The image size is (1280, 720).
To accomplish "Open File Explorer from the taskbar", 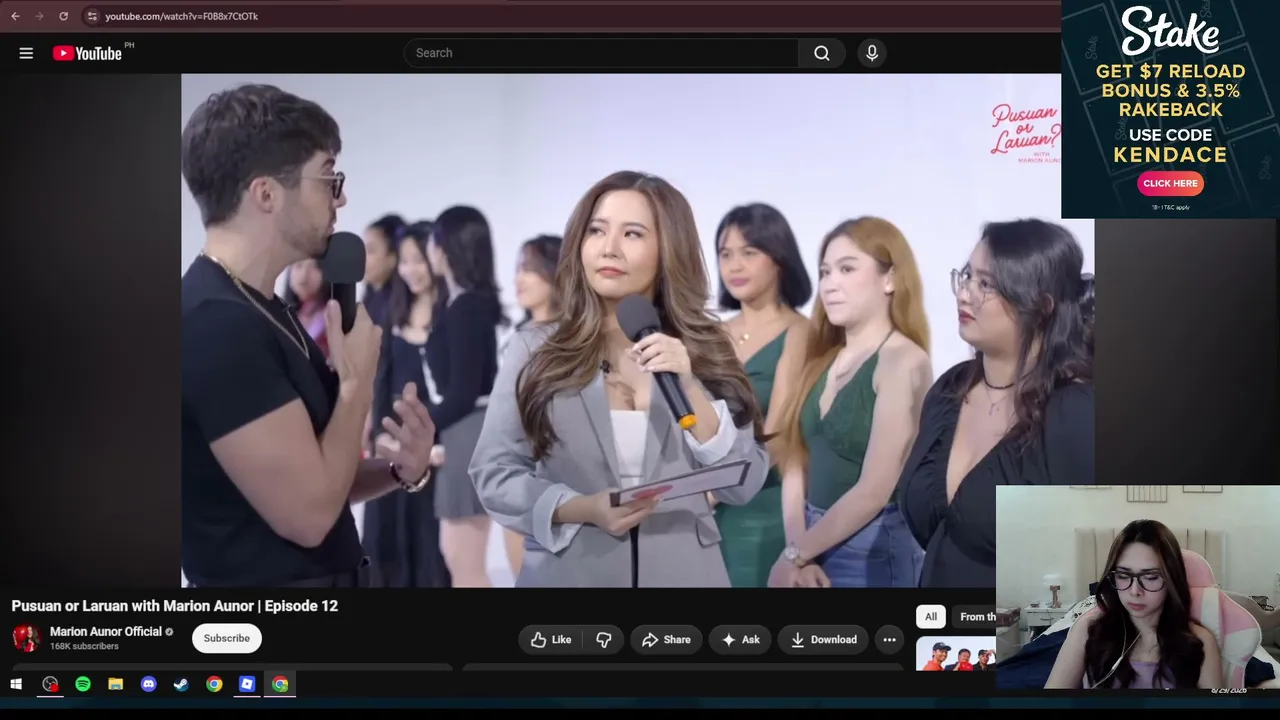I will pos(116,684).
